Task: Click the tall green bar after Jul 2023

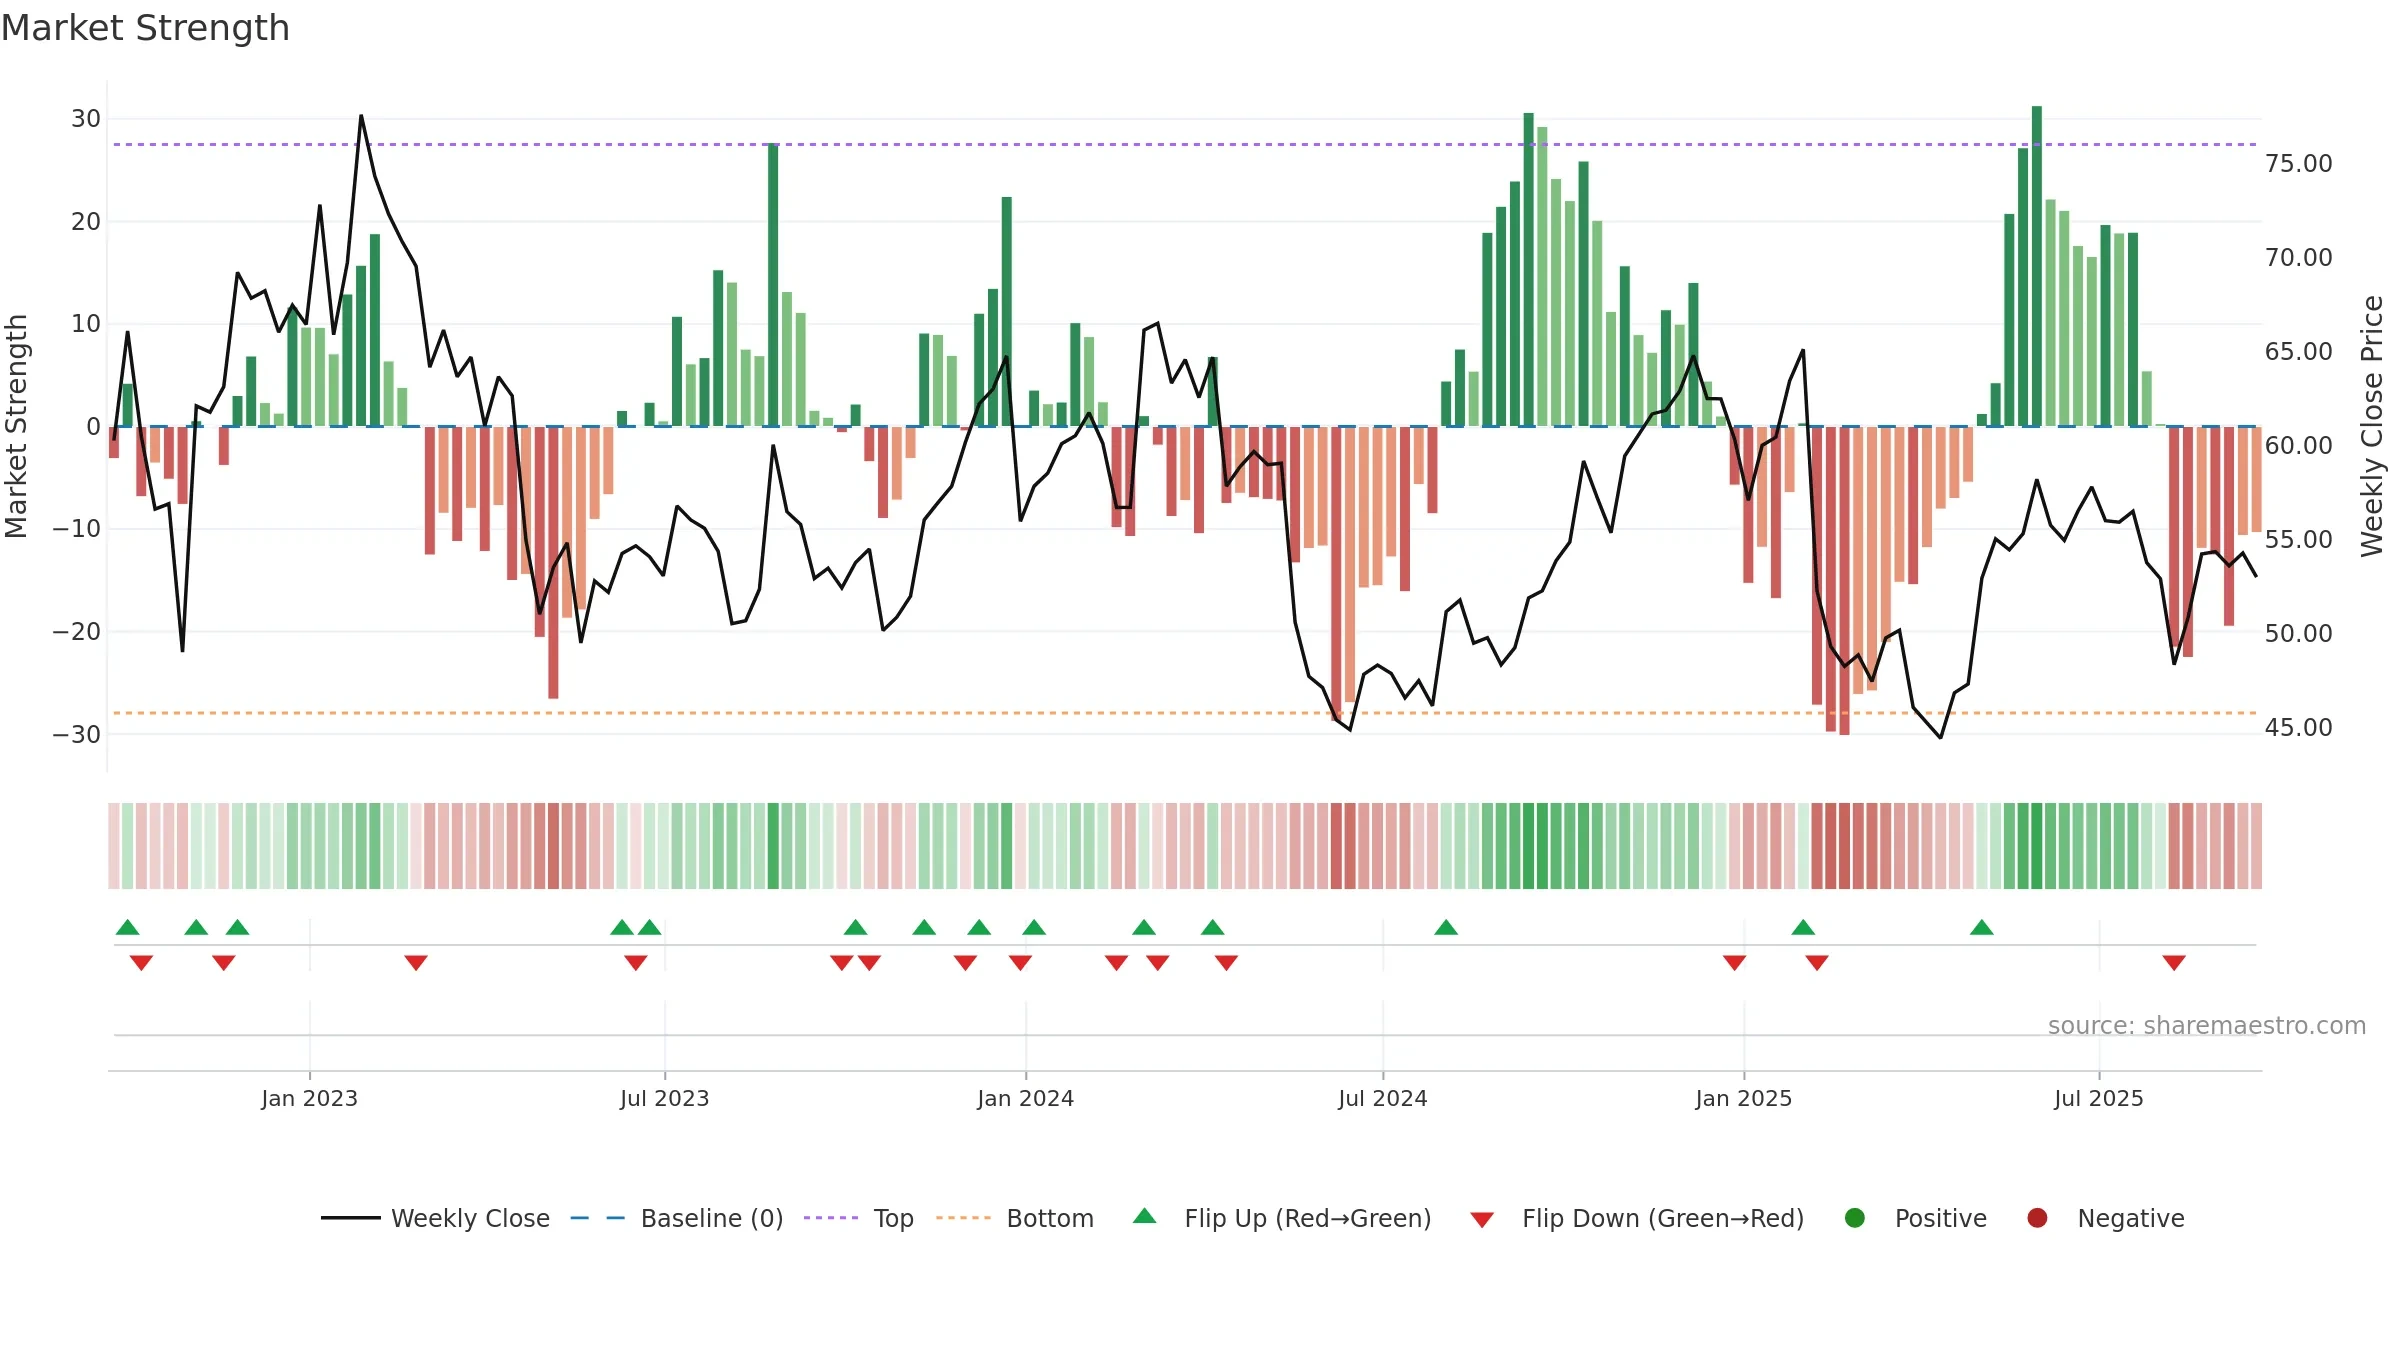Action: 772,285
